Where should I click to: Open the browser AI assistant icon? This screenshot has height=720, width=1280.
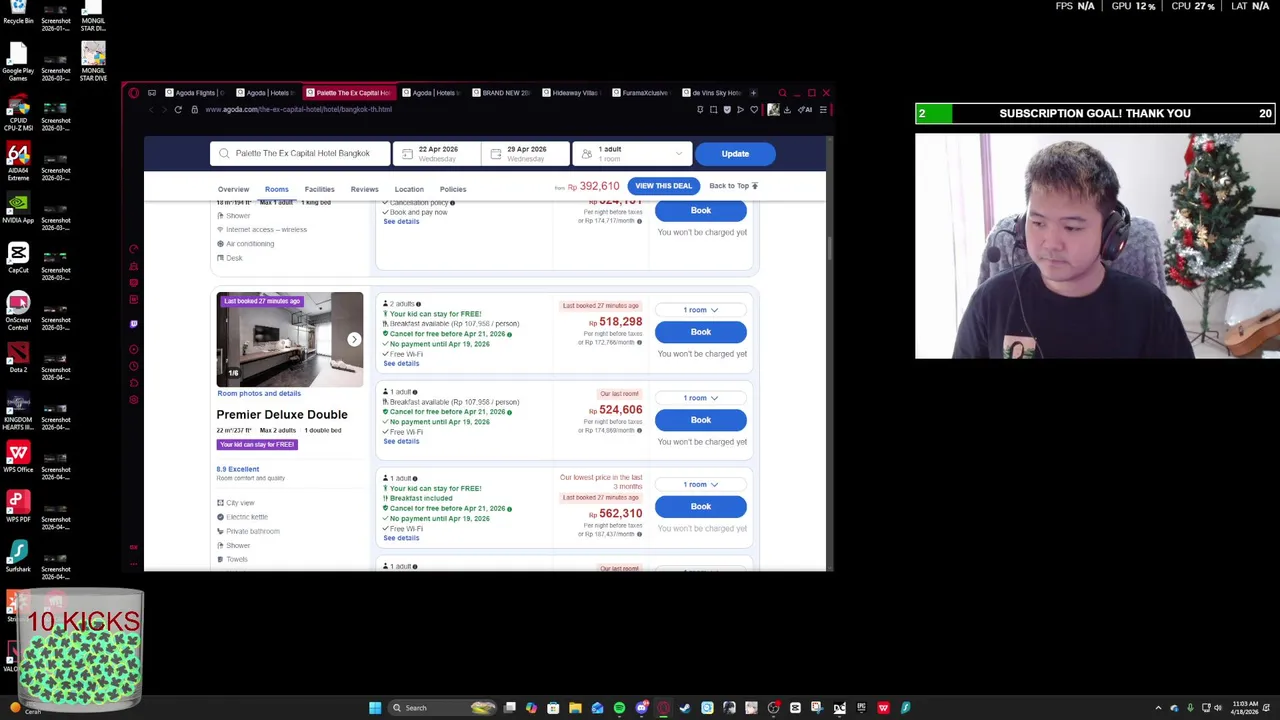click(x=806, y=109)
